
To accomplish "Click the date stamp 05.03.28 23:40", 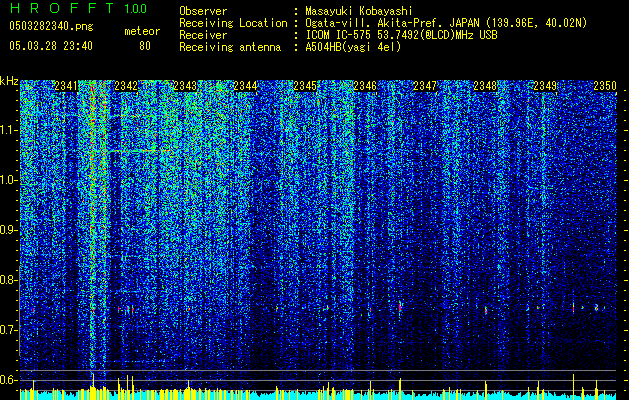I will tap(51, 46).
